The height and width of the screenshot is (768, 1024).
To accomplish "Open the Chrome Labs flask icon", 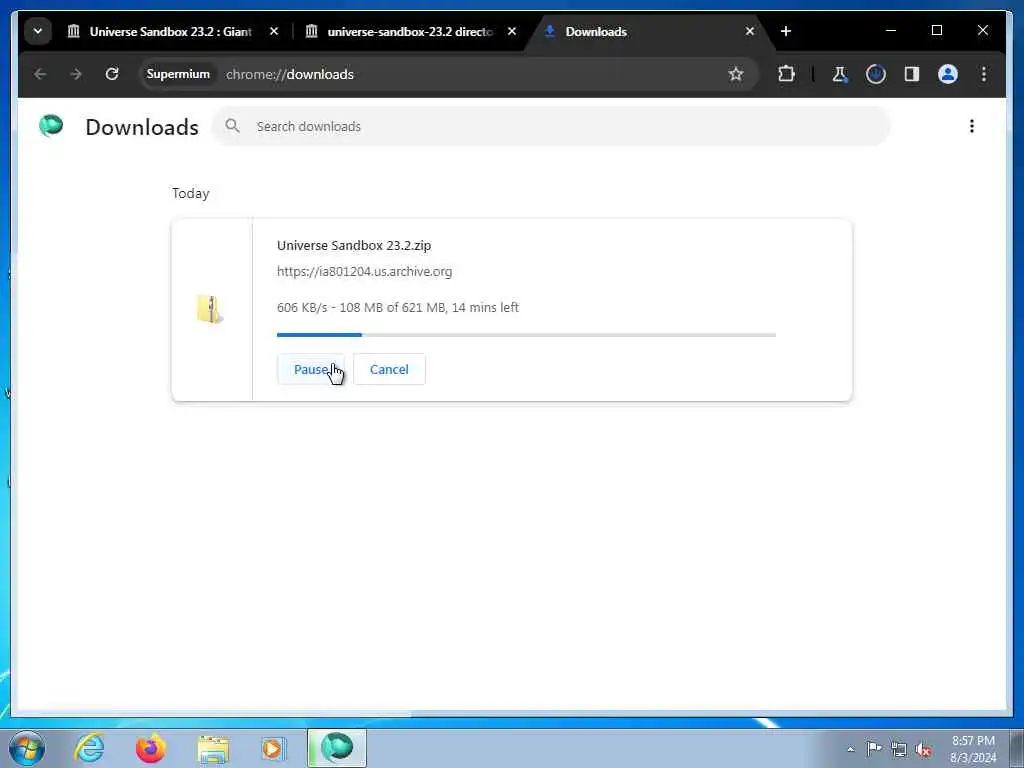I will click(x=840, y=74).
